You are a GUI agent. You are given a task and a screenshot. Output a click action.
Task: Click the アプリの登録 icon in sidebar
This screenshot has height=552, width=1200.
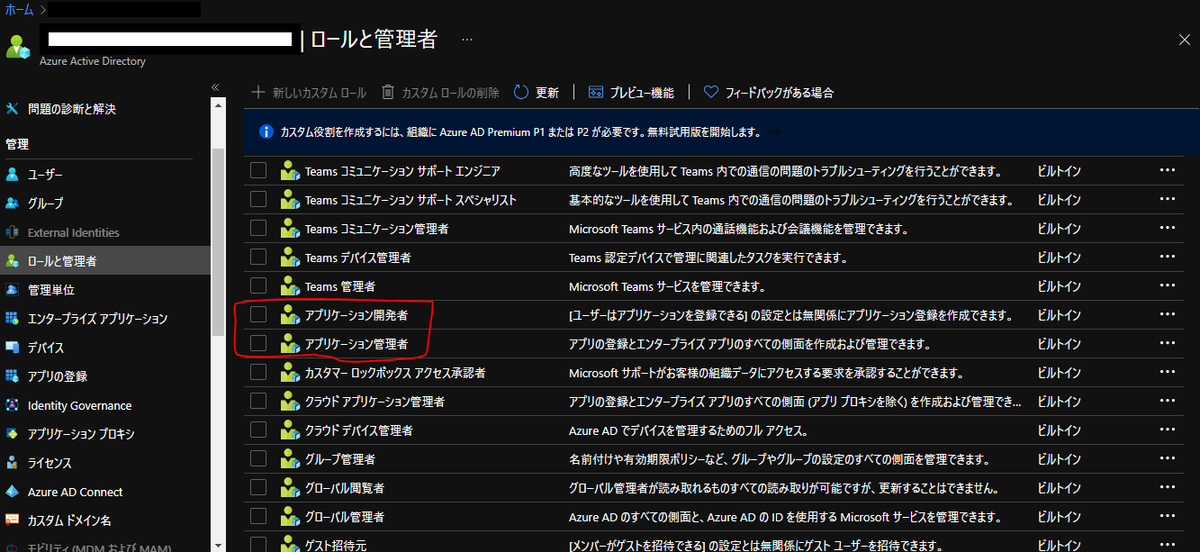(12, 376)
